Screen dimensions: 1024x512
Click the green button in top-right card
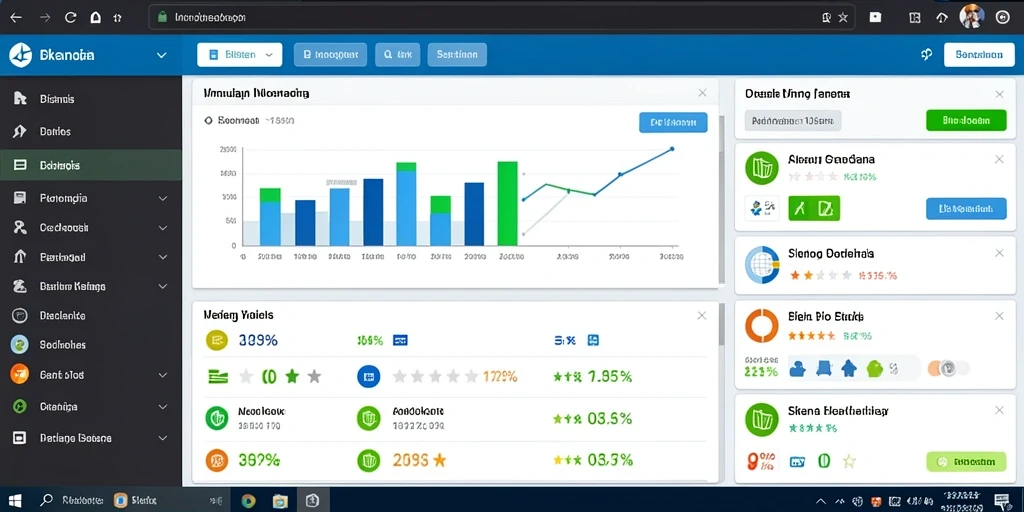point(966,121)
